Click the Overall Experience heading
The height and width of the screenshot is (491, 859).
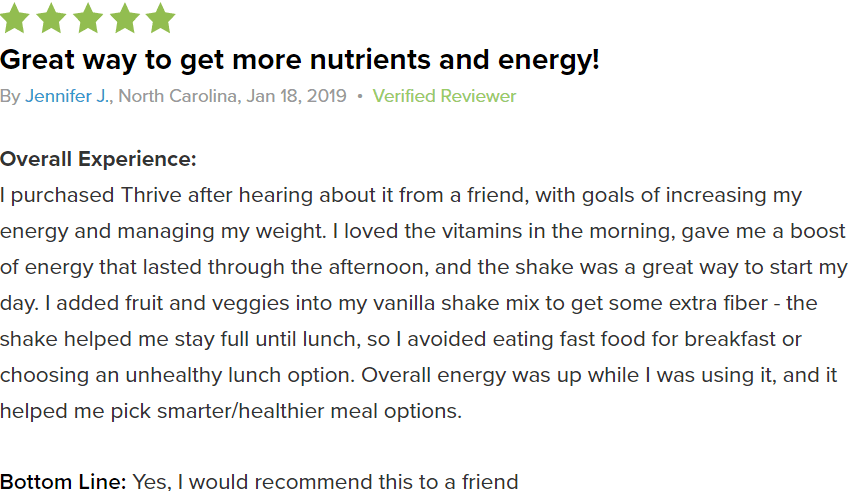point(98,159)
